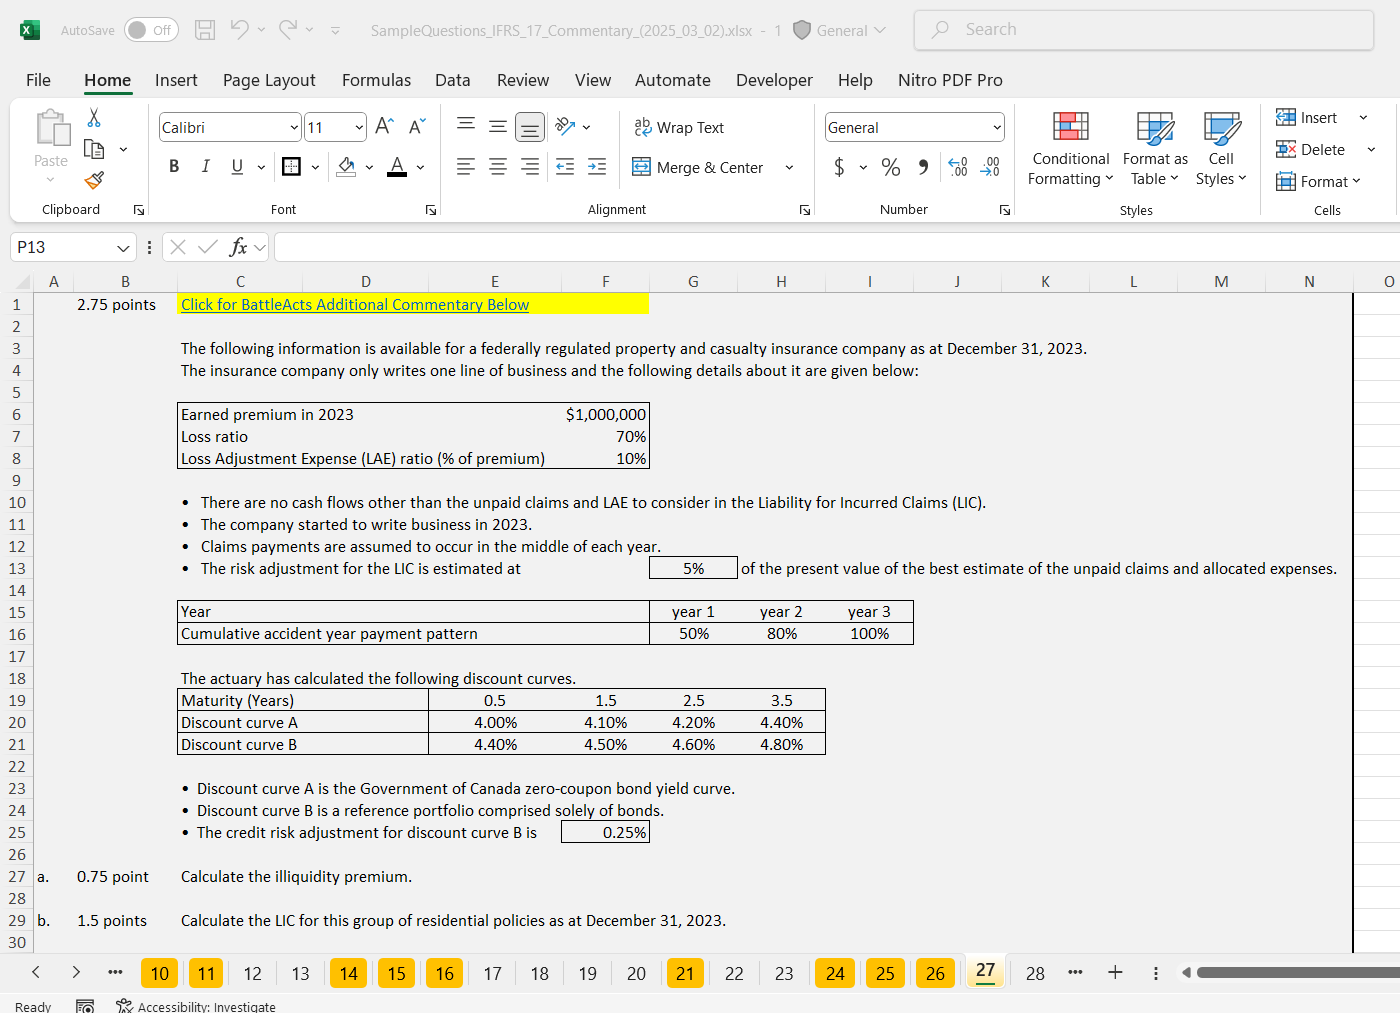Click the BattleActs Additional Commentary link
1400x1013 pixels.
[354, 304]
